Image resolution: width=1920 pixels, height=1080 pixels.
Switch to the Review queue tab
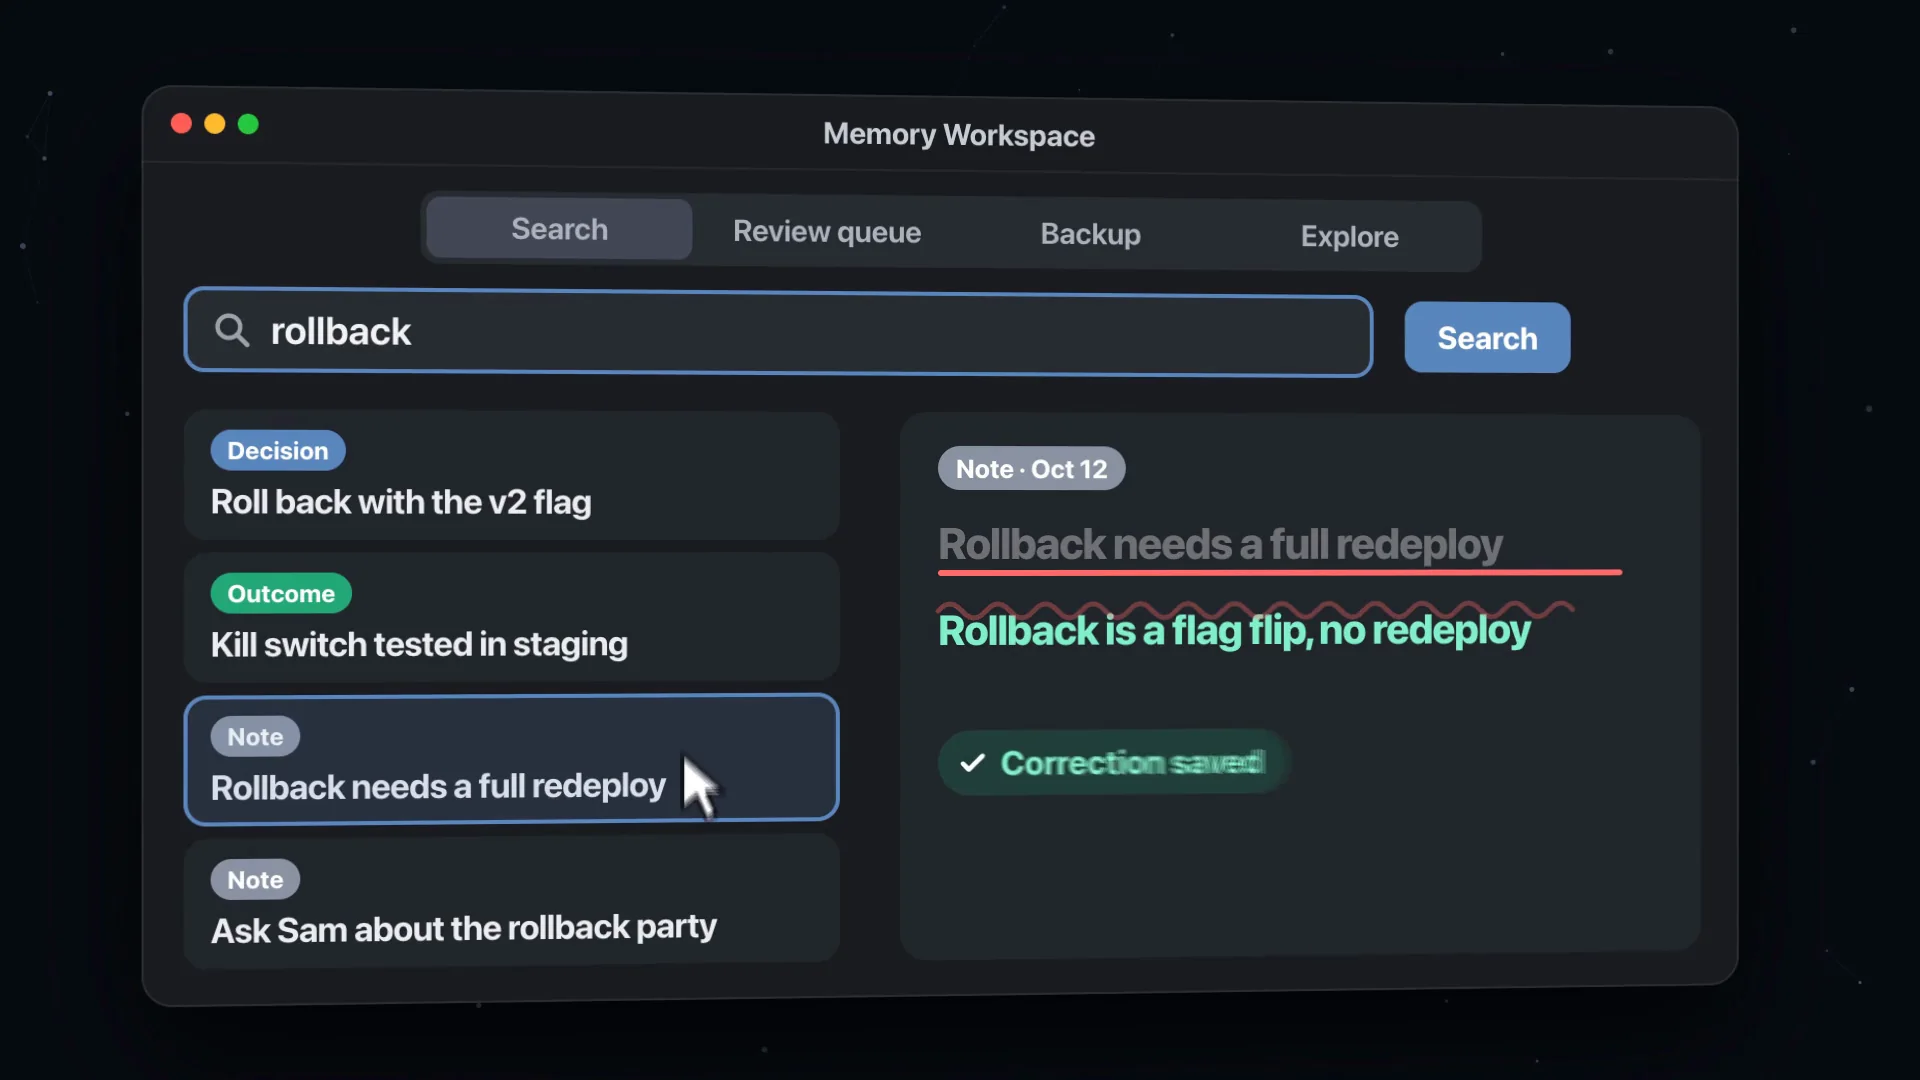tap(827, 232)
